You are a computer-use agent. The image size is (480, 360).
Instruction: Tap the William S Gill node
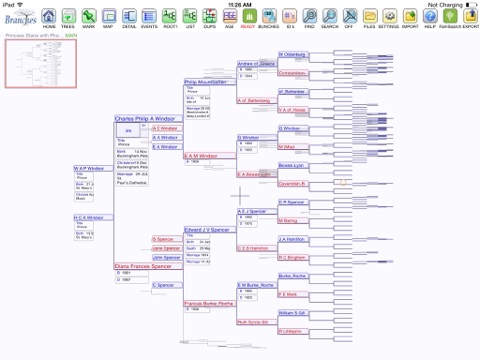pos(293,313)
